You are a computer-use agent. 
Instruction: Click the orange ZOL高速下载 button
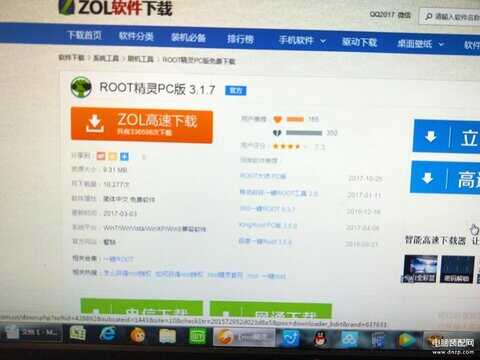coord(142,126)
